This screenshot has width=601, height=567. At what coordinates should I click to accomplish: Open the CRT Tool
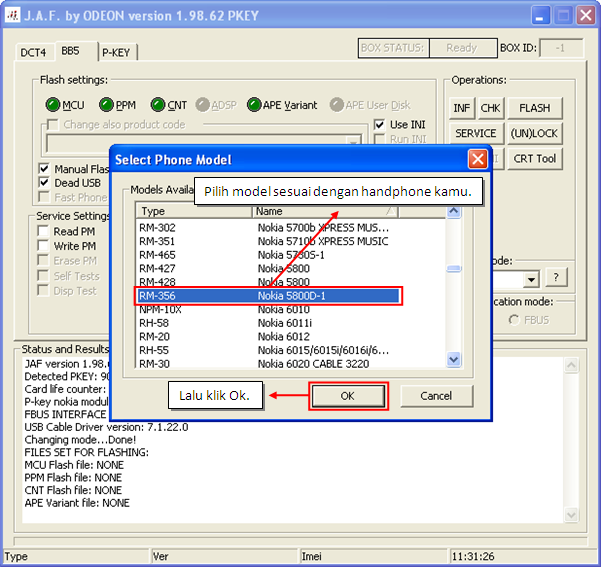click(x=535, y=159)
